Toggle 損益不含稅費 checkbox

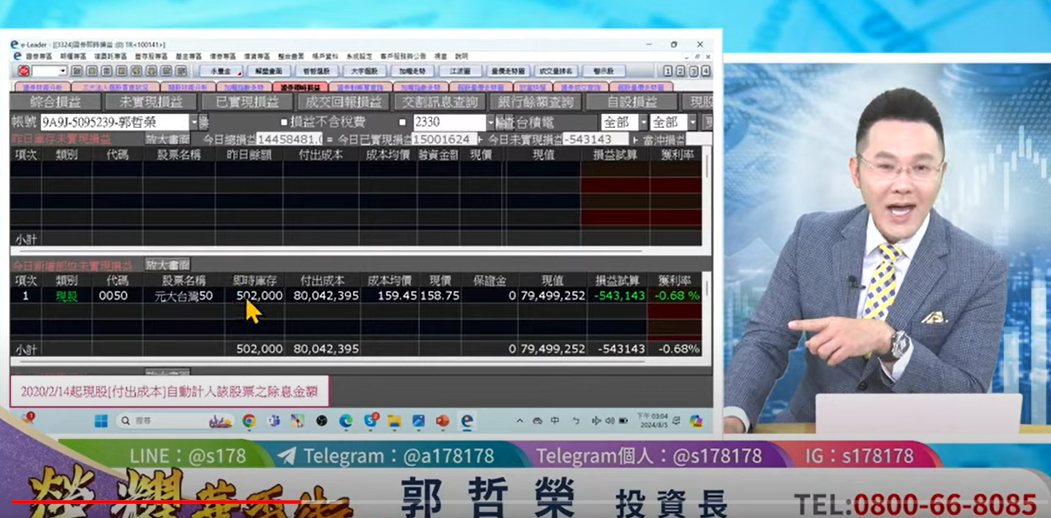point(284,122)
